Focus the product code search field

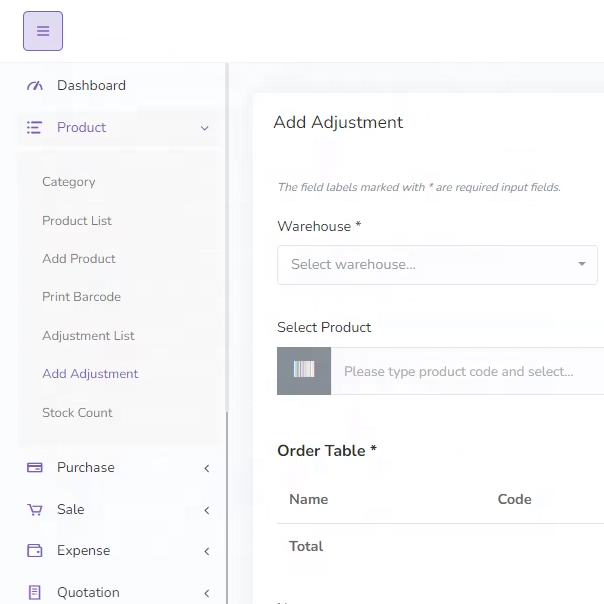[x=466, y=371]
